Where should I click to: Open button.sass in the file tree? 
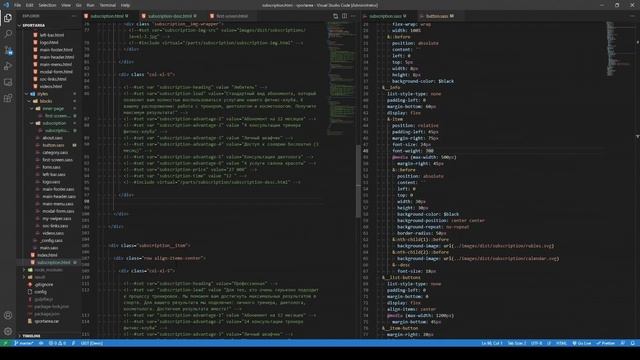click(53, 145)
